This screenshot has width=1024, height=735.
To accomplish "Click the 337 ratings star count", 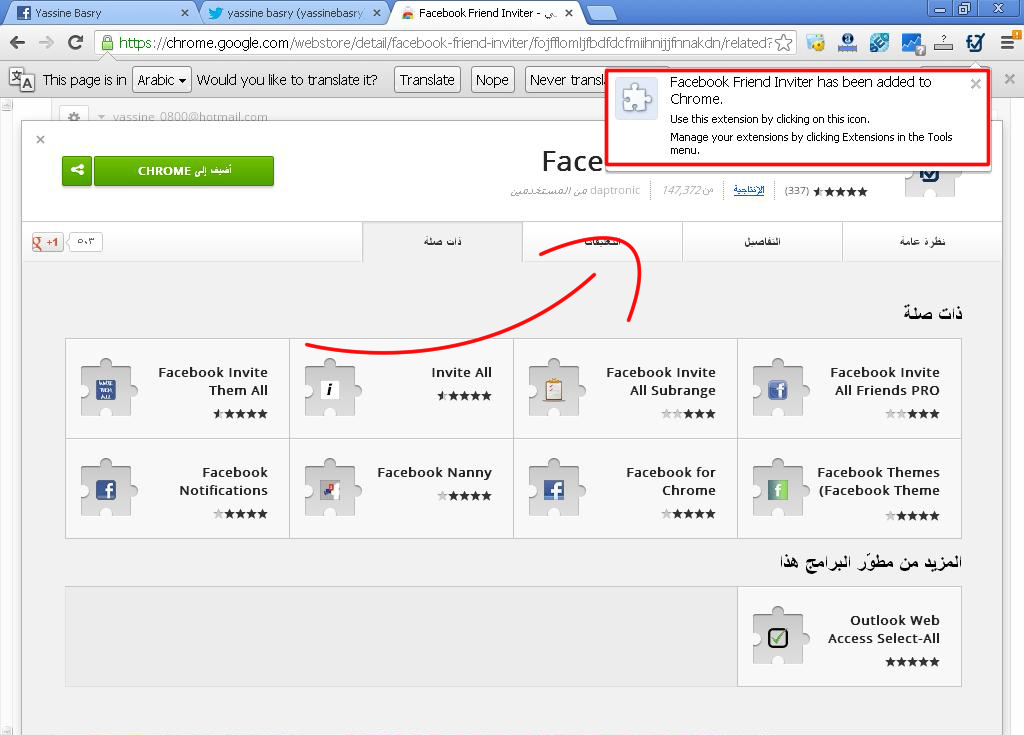I will (x=826, y=191).
